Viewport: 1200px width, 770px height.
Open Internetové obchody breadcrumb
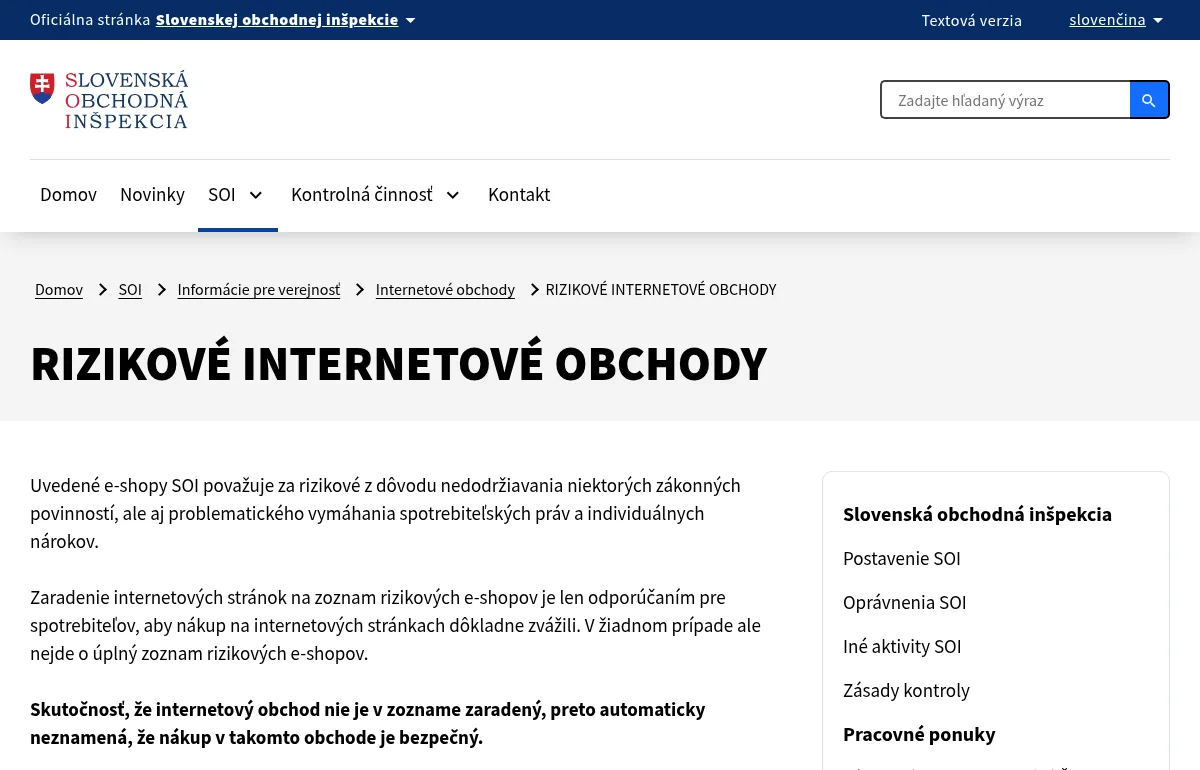click(445, 290)
